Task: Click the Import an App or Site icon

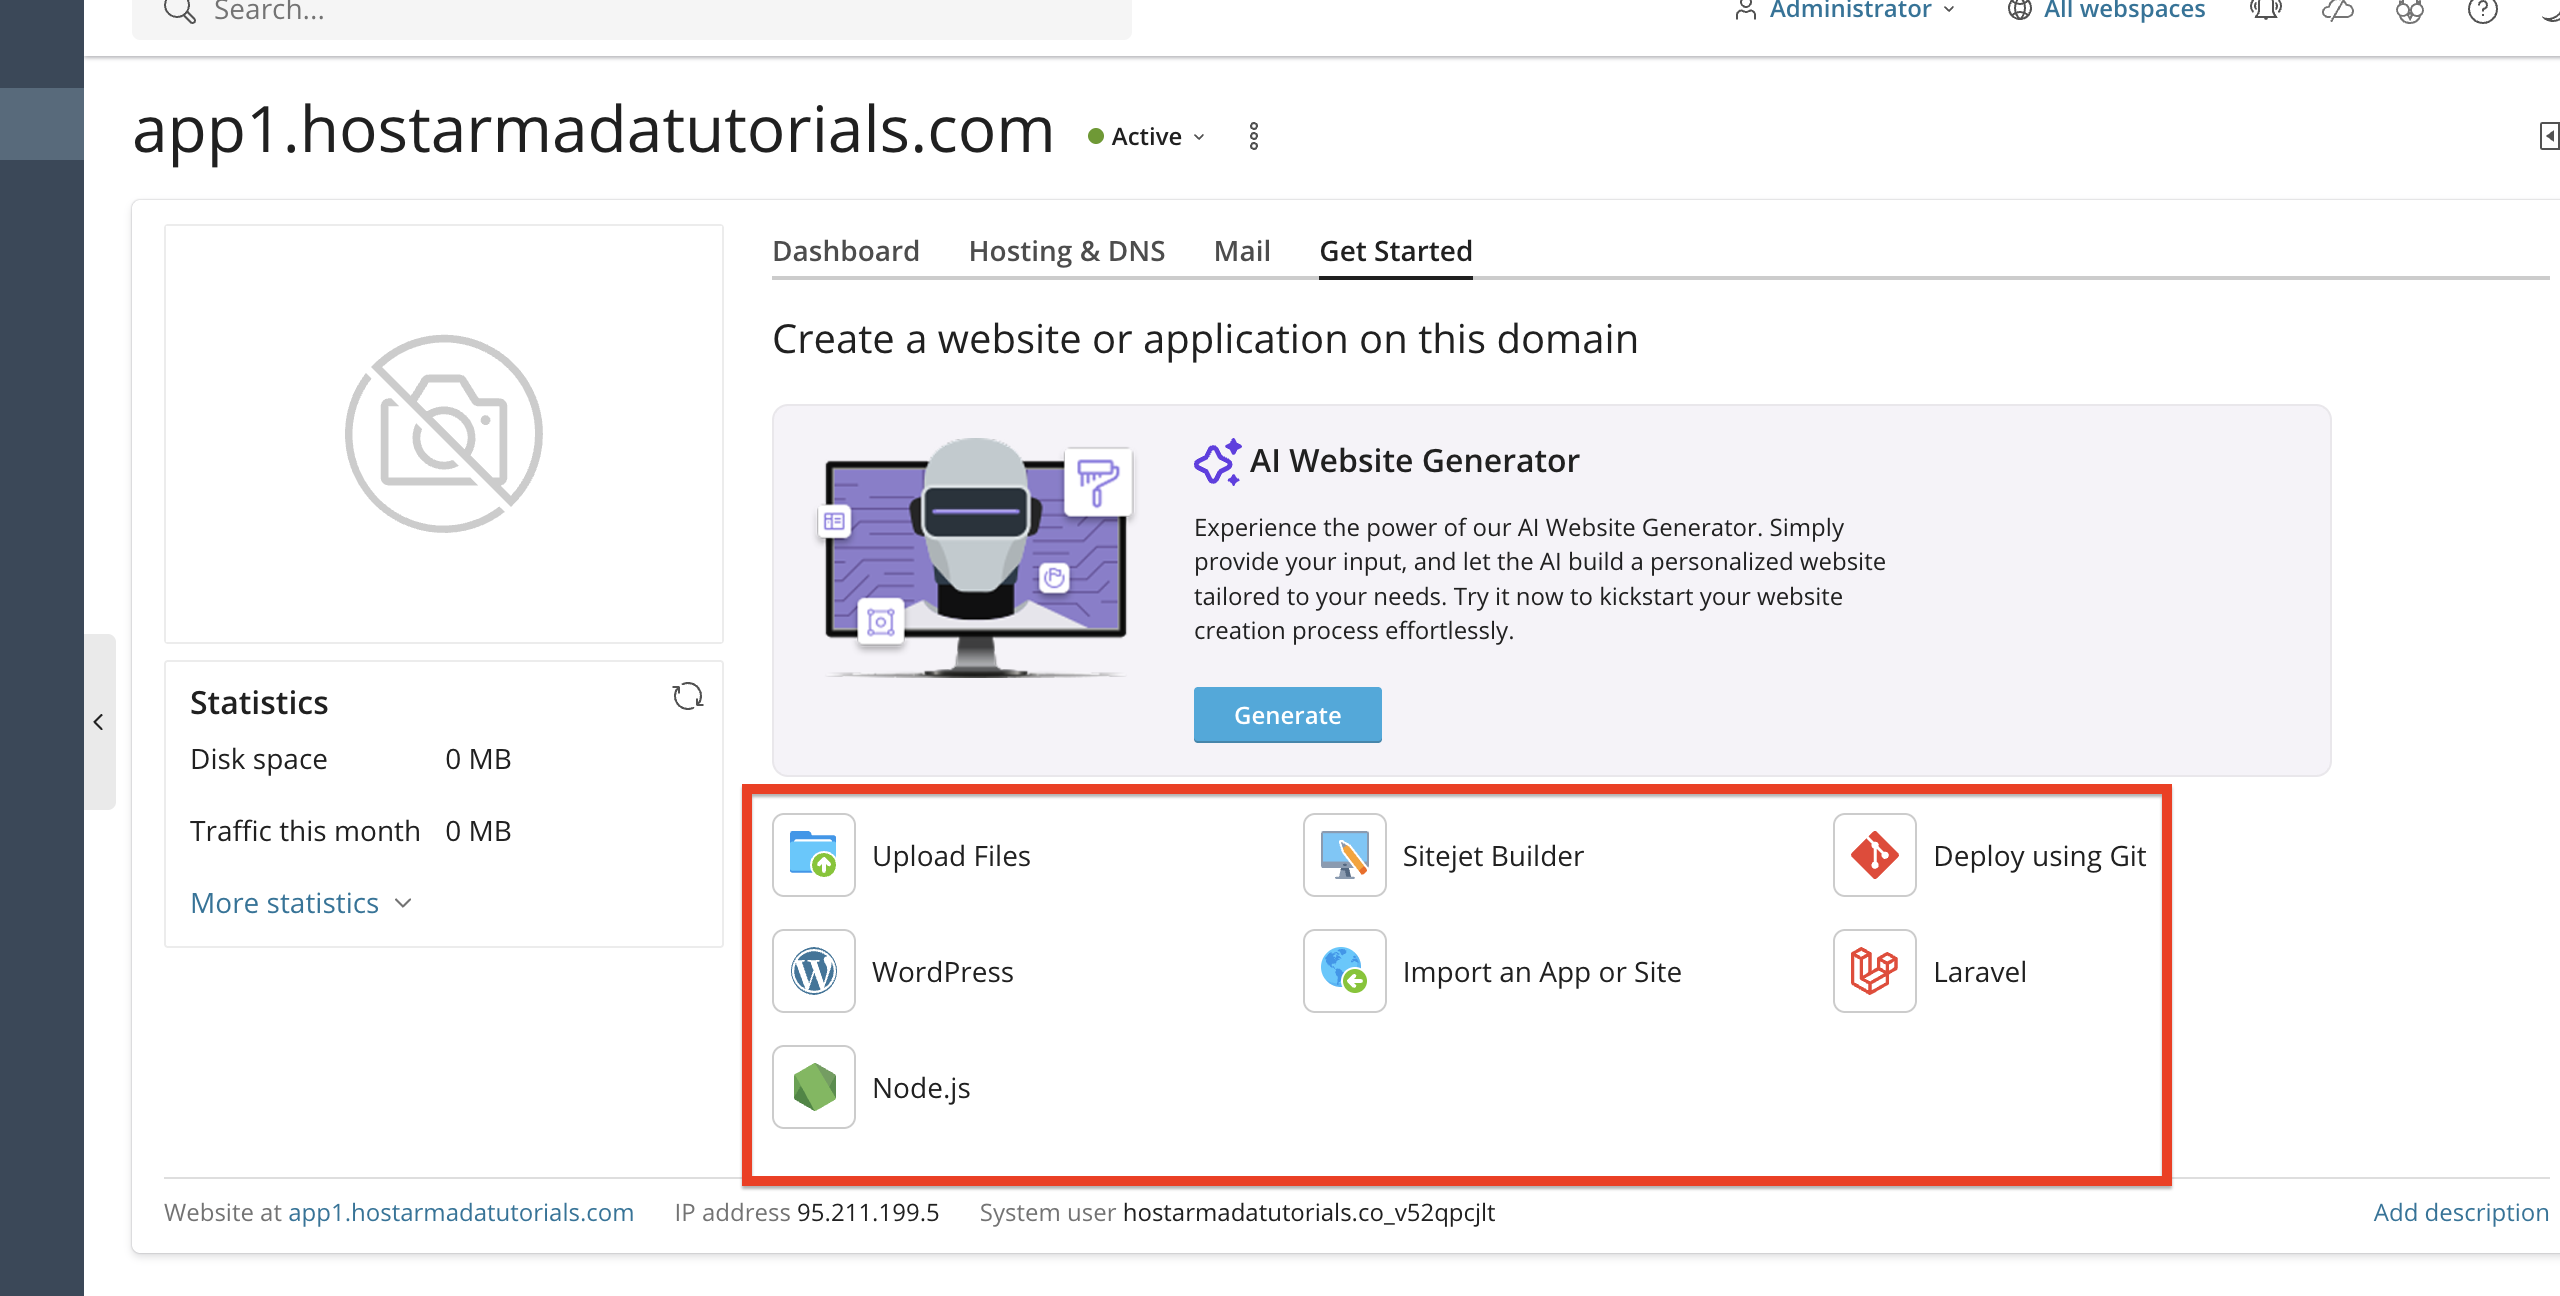Action: (x=1344, y=971)
